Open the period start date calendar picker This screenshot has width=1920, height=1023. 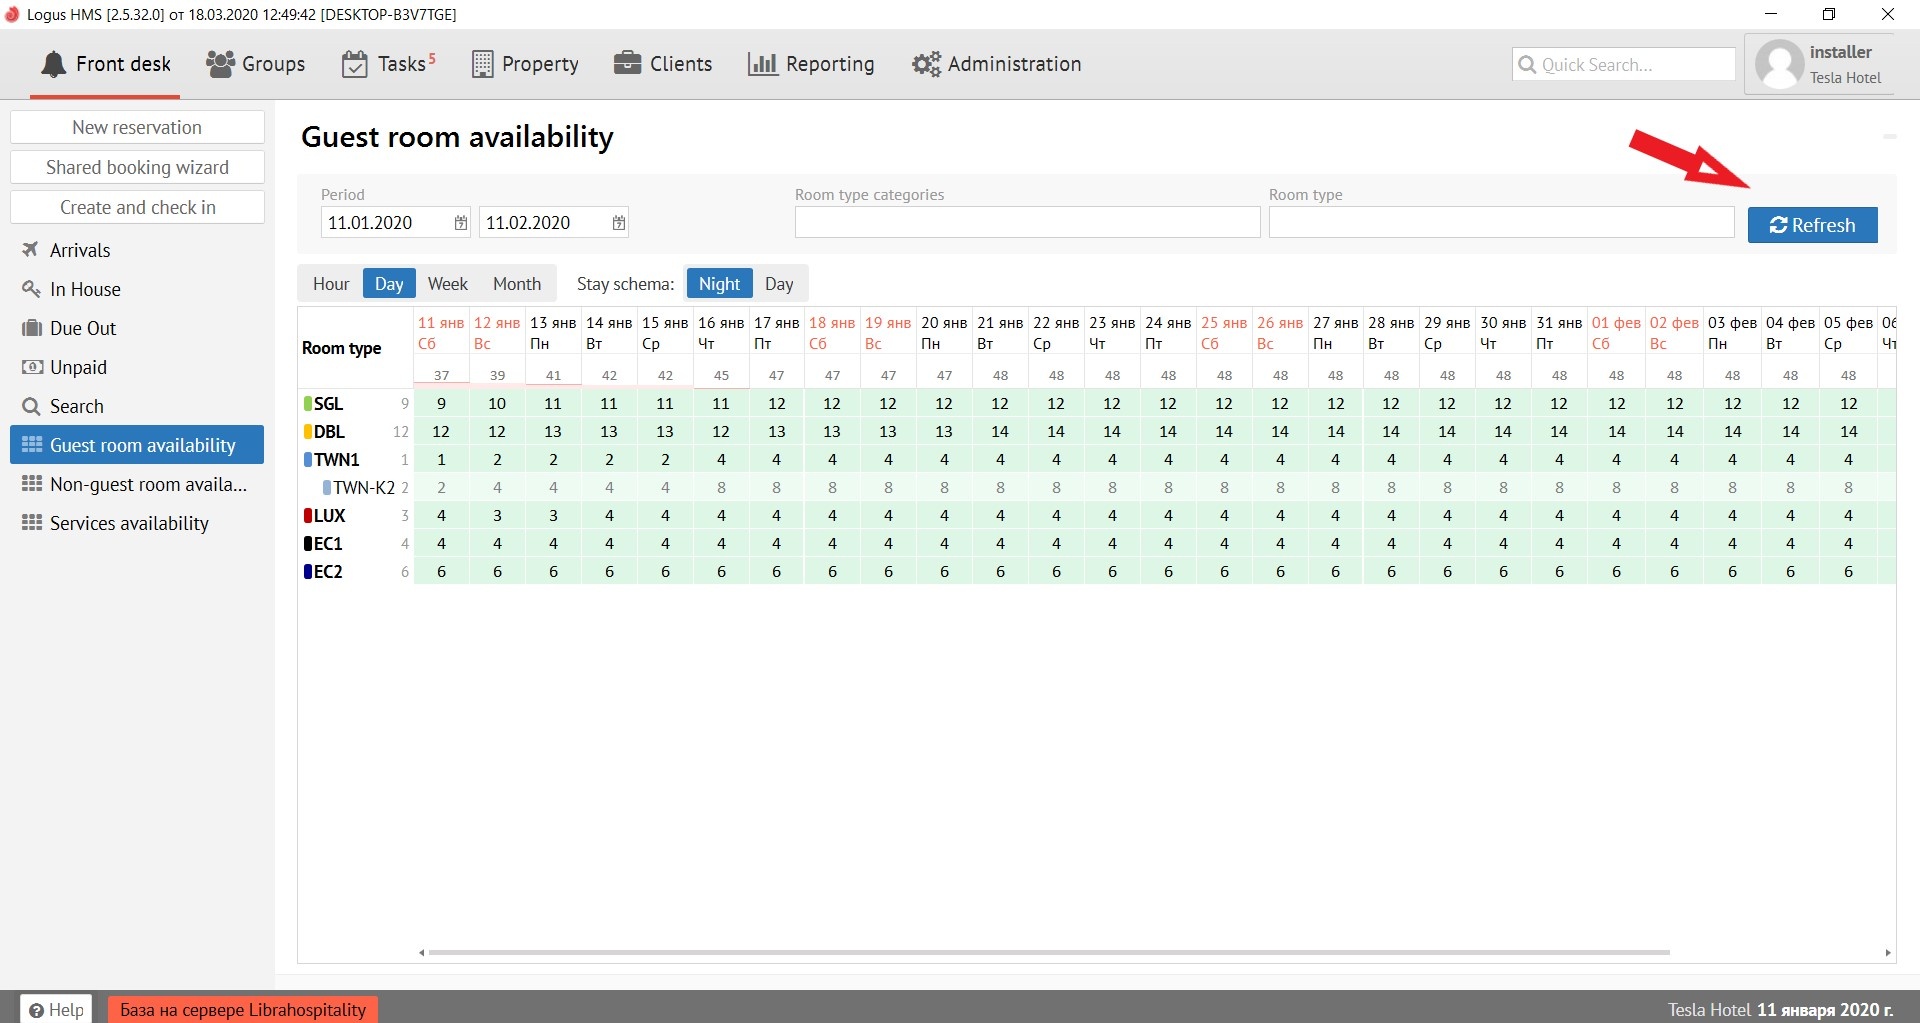point(460,223)
